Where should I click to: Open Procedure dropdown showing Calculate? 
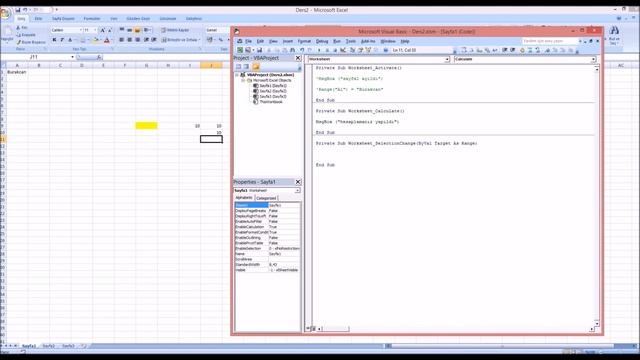pos(593,59)
